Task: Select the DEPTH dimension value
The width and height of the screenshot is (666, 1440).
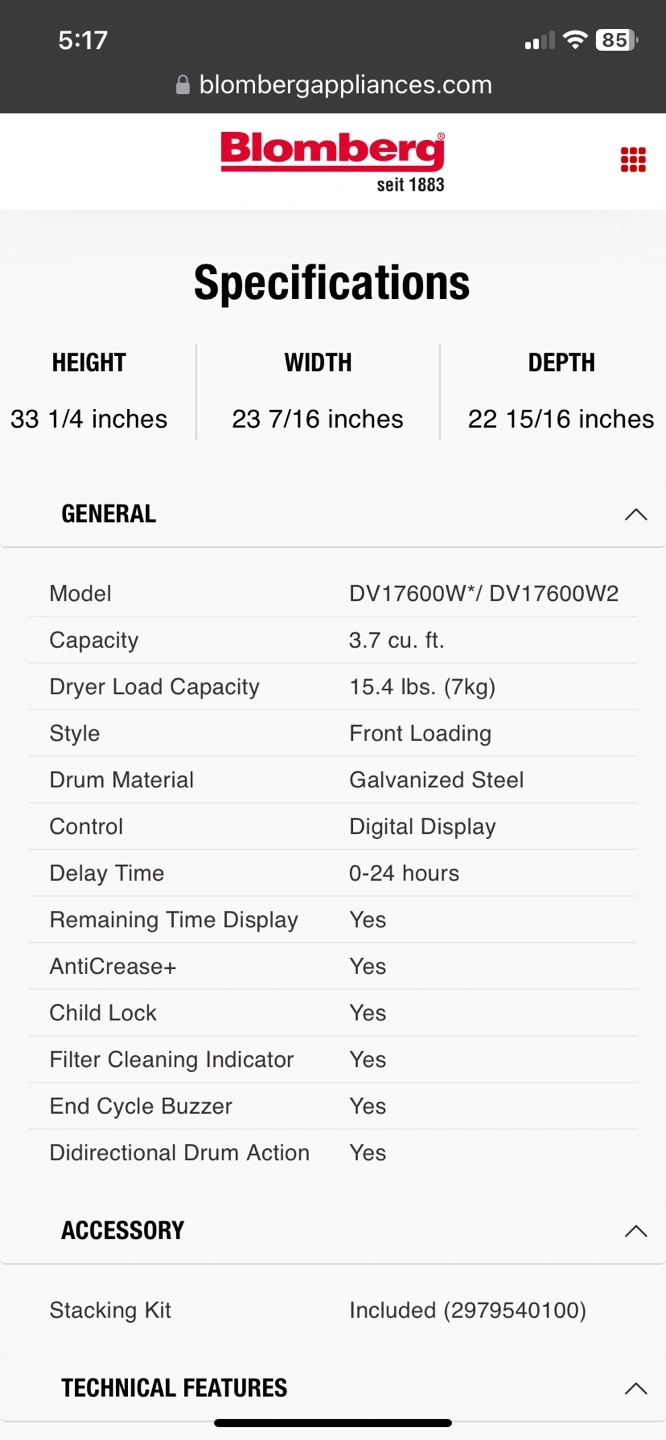Action: 561,419
